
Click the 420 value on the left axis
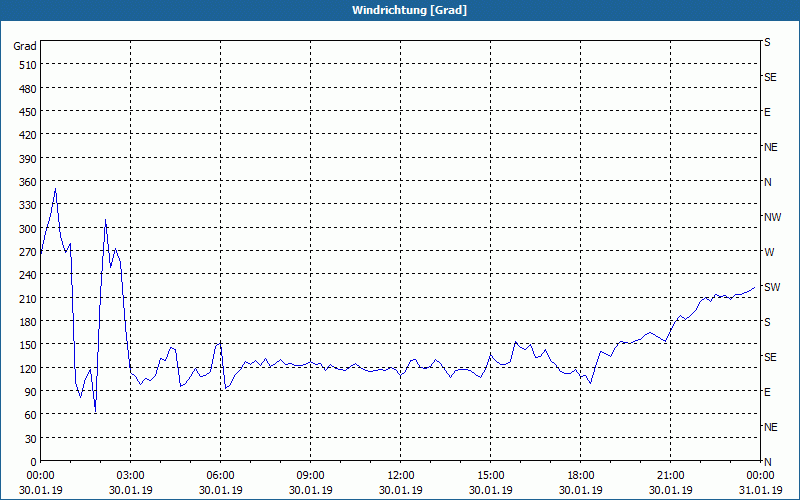coord(28,136)
